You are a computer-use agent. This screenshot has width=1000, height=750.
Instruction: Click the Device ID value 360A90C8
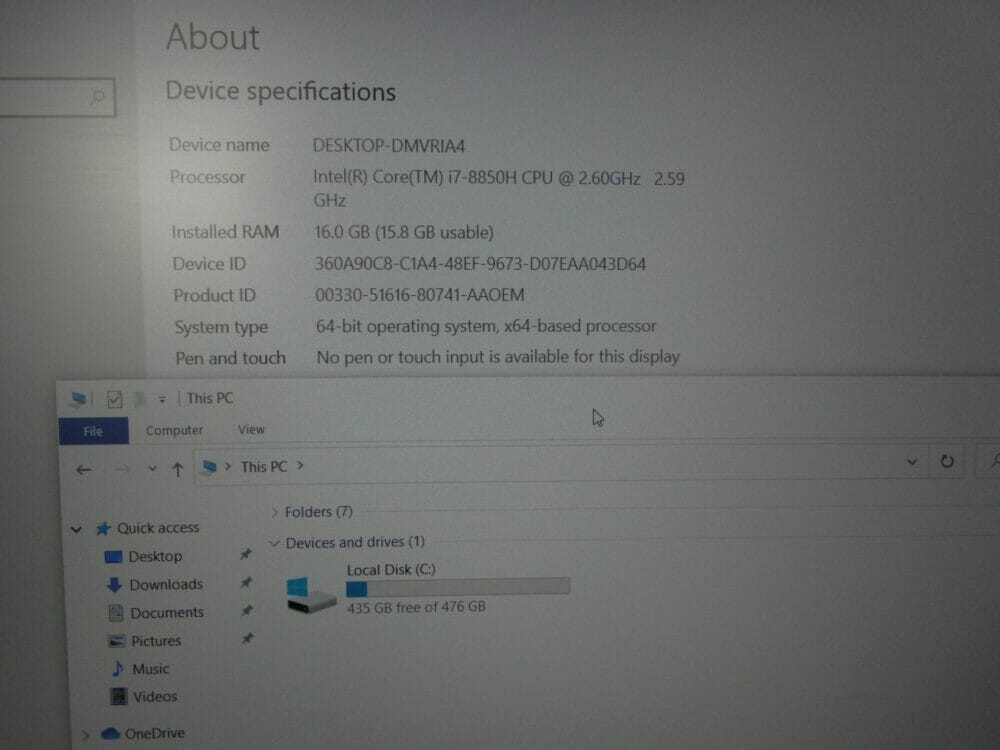480,264
